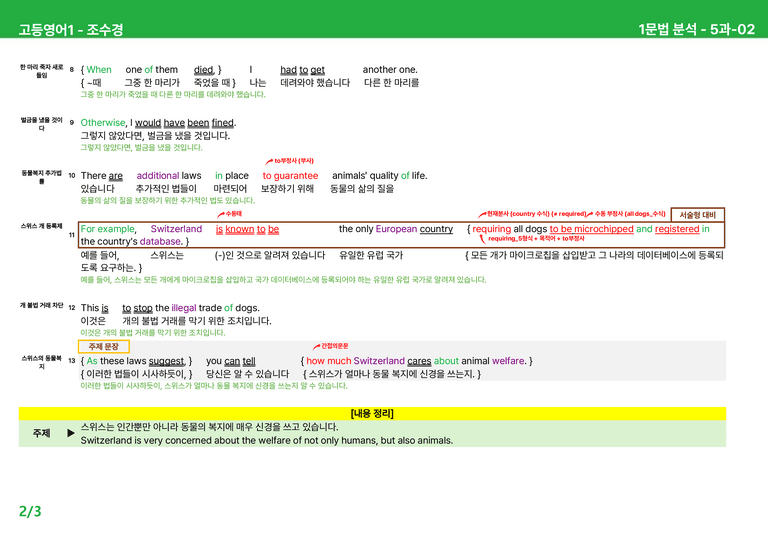This screenshot has height=543, width=768.
Task: Click the side label '동물복지 추가법률'
Action: pos(42,177)
